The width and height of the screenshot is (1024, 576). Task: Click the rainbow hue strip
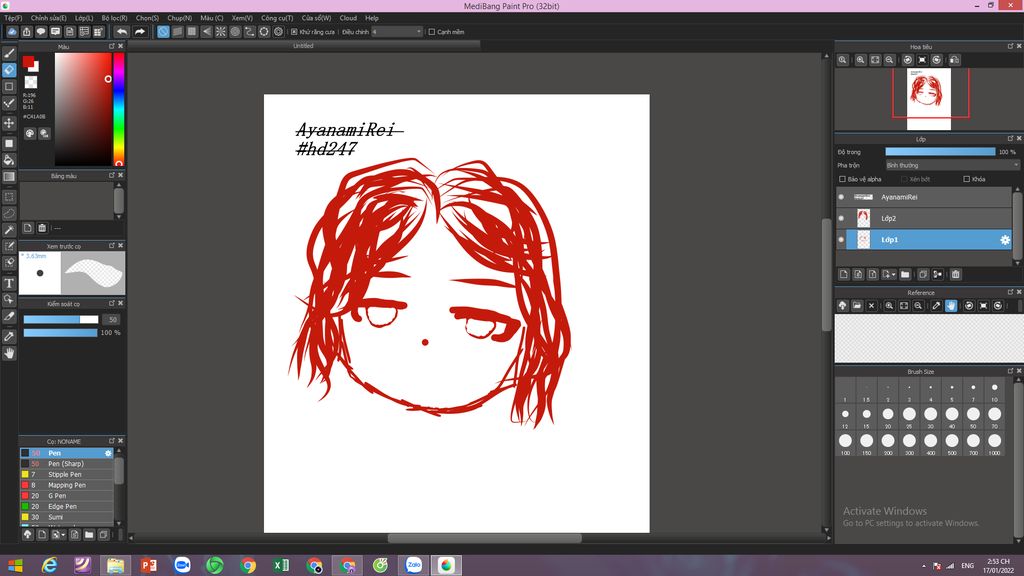[x=119, y=109]
